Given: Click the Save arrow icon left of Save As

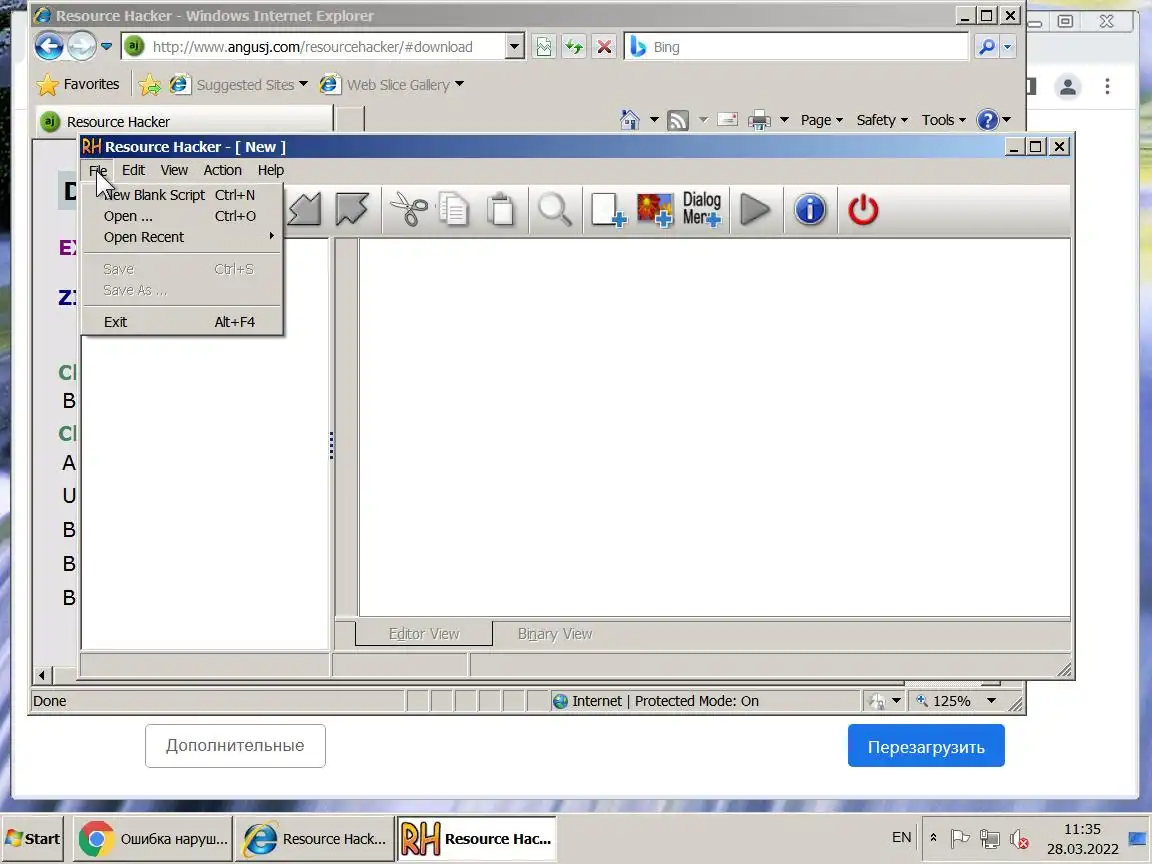Looking at the screenshot, I should click(304, 209).
